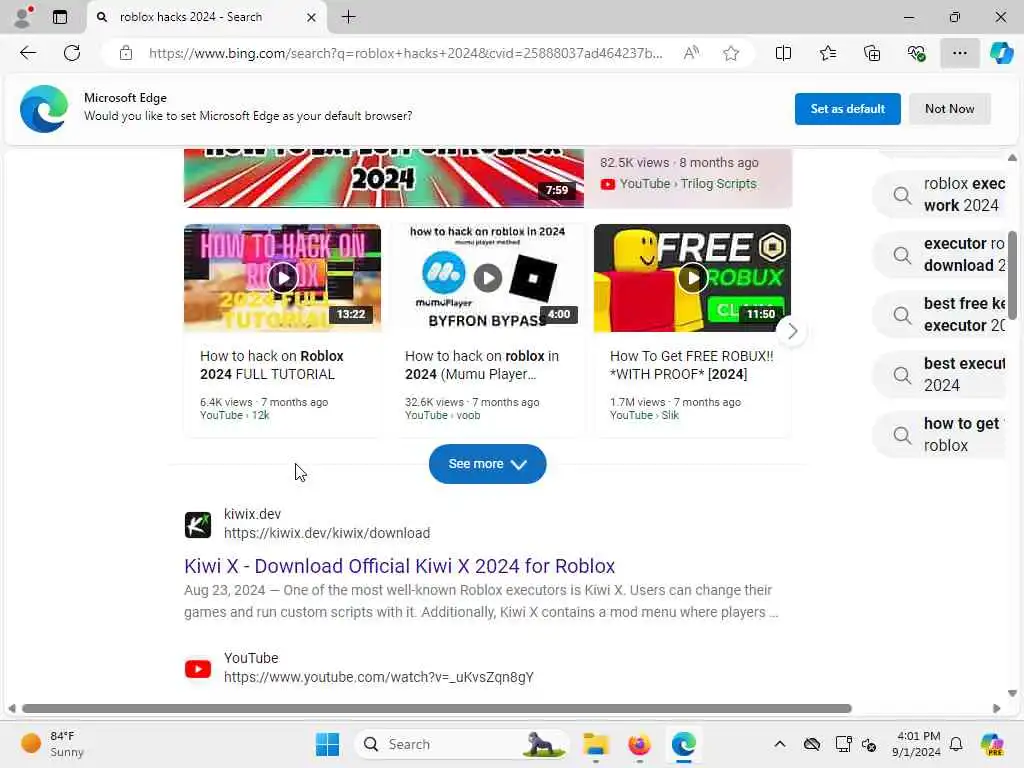
Task: Open How to hack on Roblox 2024 FULL TUTORIAL title
Action: 272,365
